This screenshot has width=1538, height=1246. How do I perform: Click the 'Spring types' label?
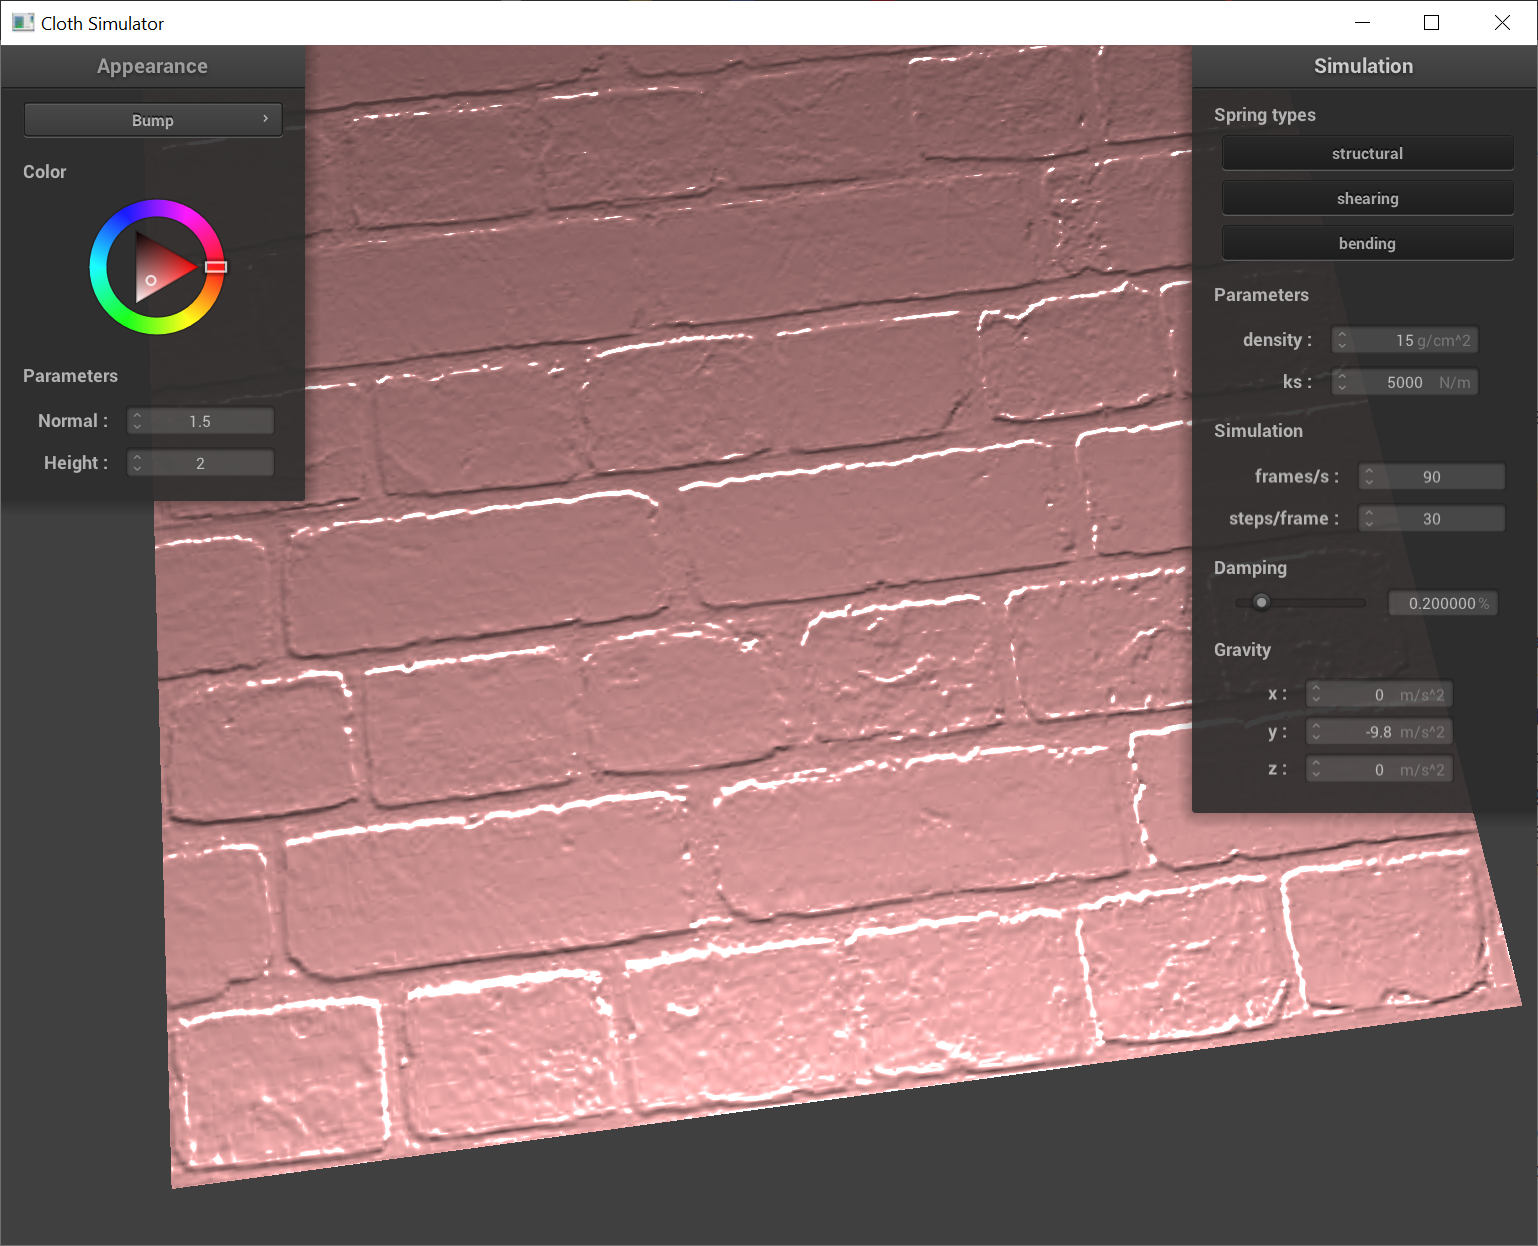point(1265,115)
